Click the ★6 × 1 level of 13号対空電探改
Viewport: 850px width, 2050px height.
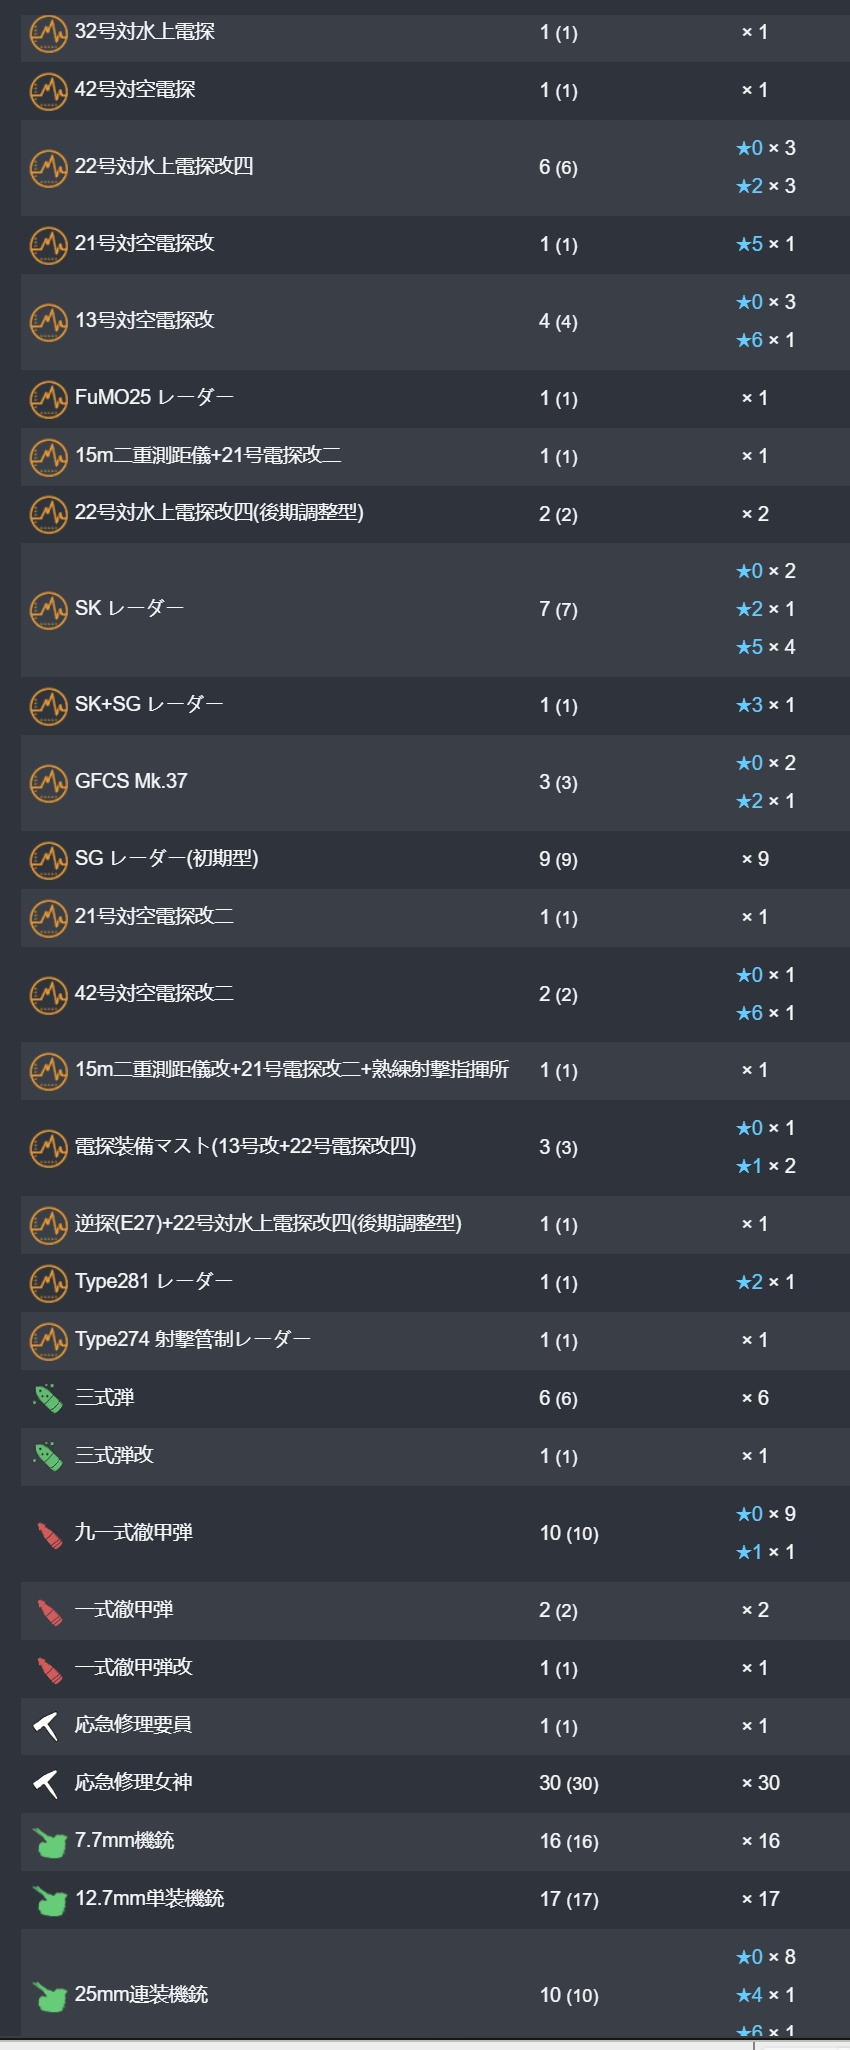[x=766, y=340]
